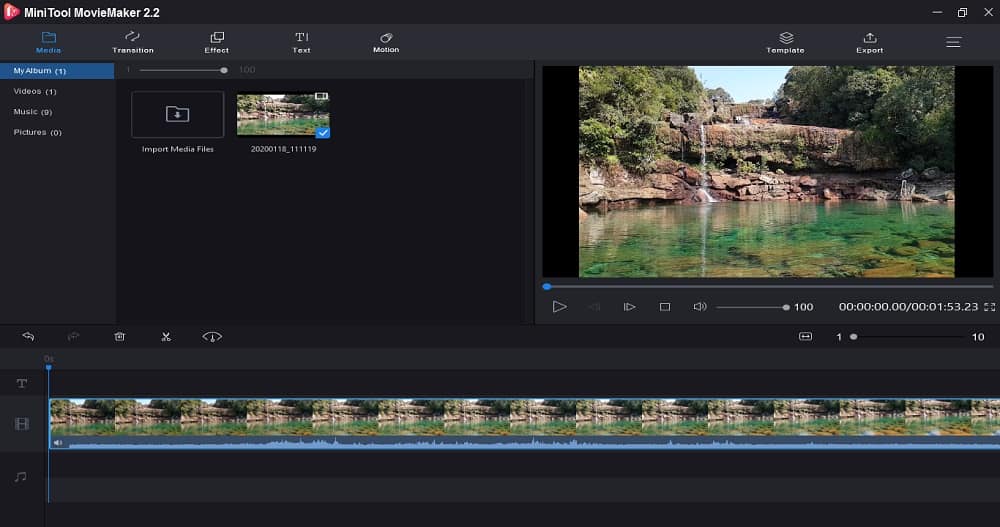The image size is (1000, 527).
Task: Undo the last timeline action
Action: 28,336
